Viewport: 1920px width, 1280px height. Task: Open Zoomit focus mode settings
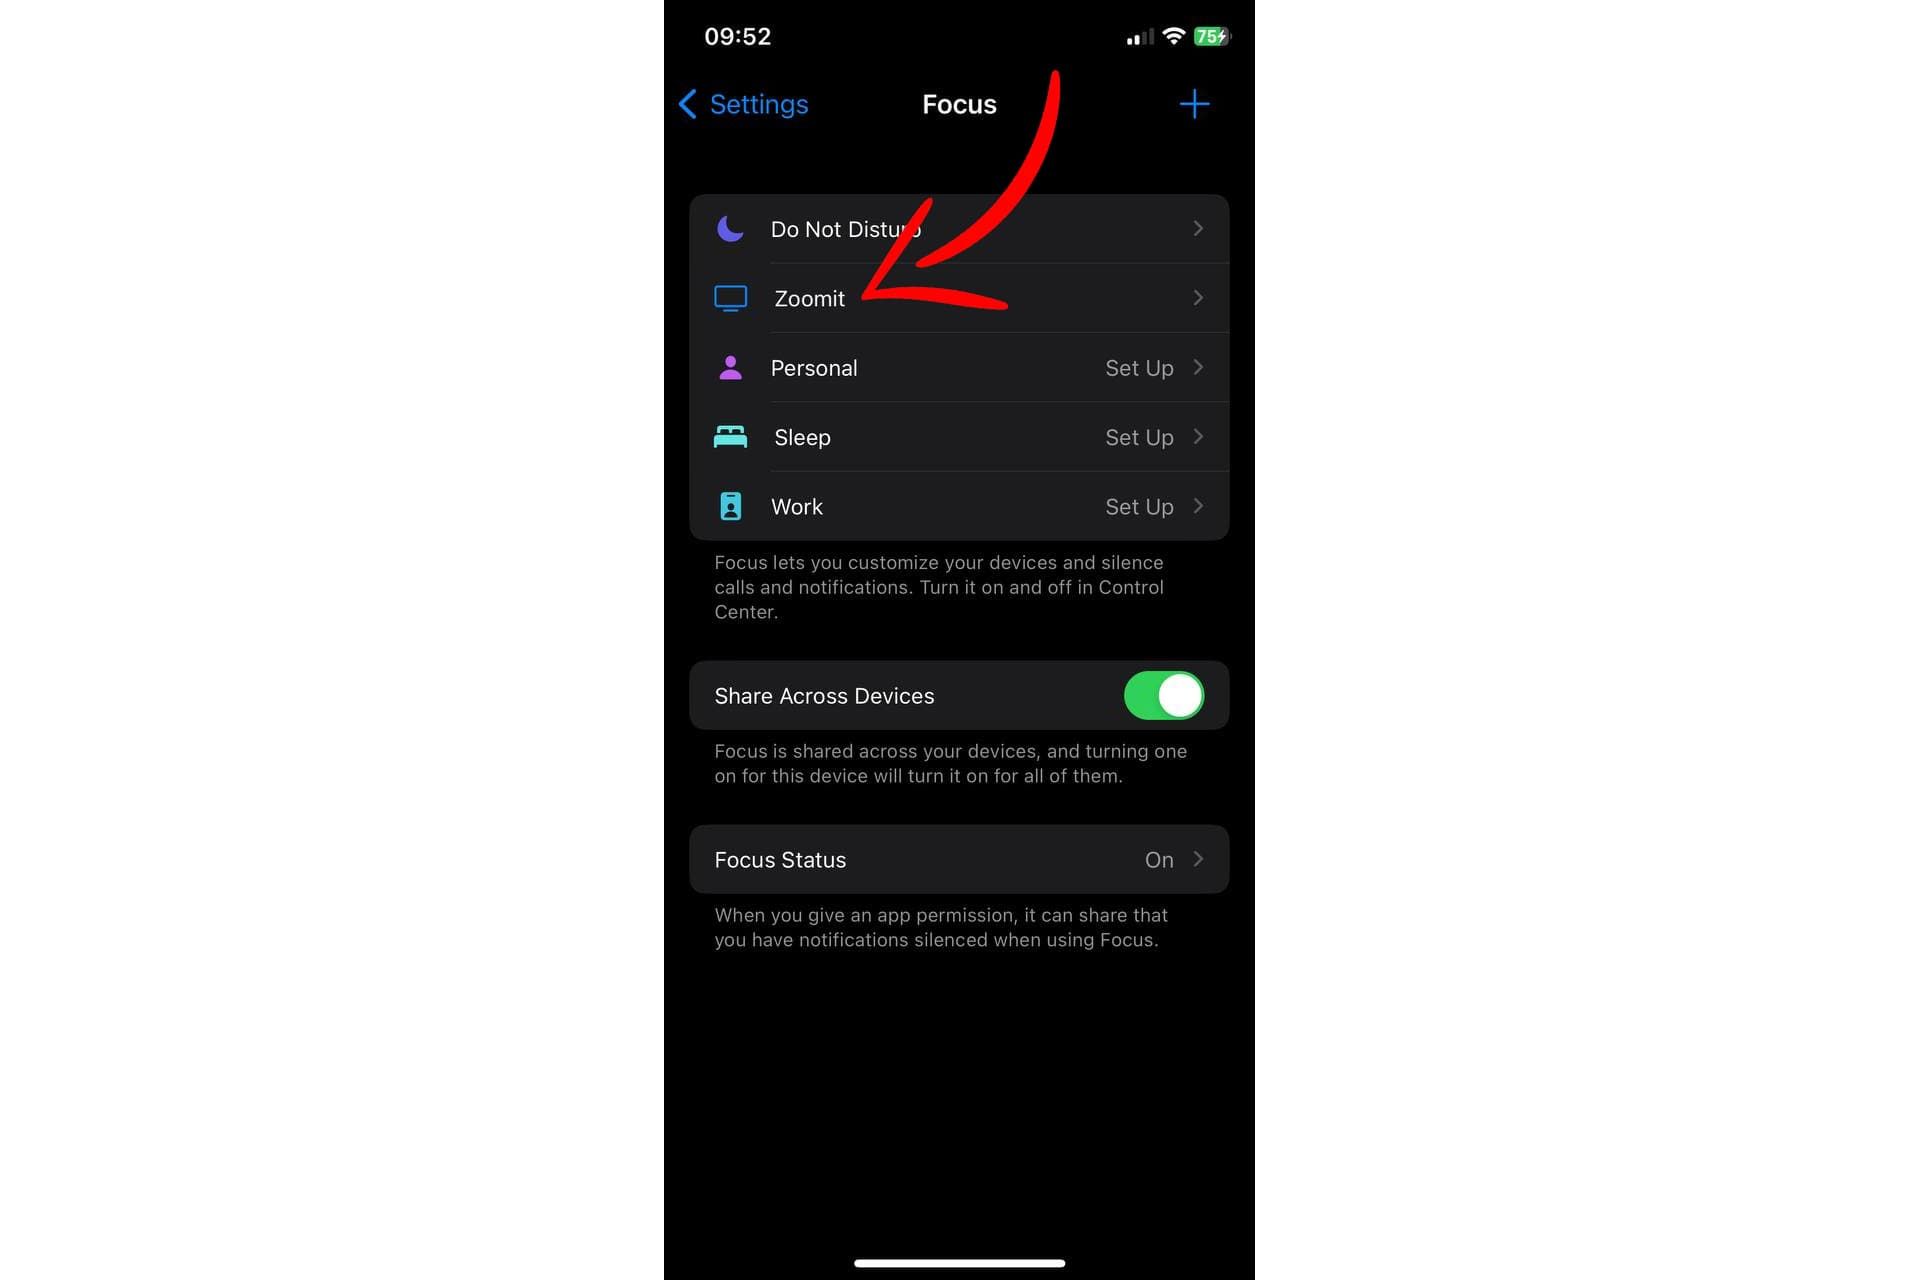(959, 297)
